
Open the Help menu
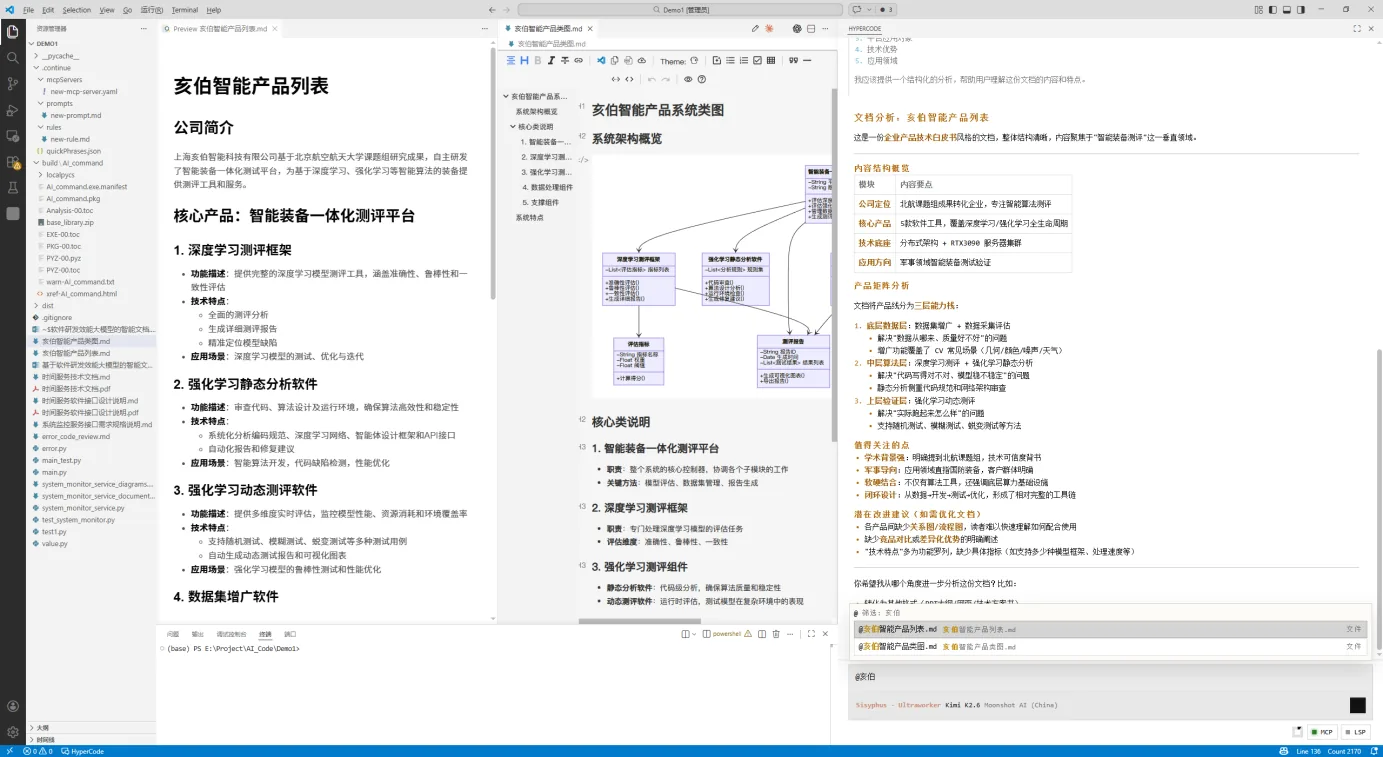pos(214,9)
